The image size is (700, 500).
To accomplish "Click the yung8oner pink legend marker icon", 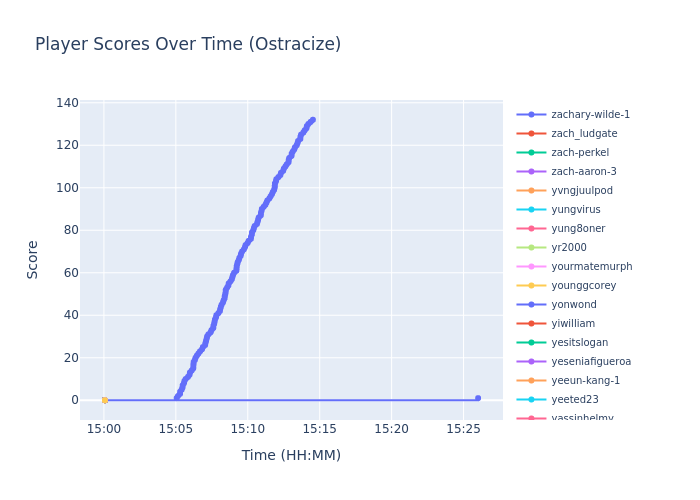I will [x=531, y=229].
